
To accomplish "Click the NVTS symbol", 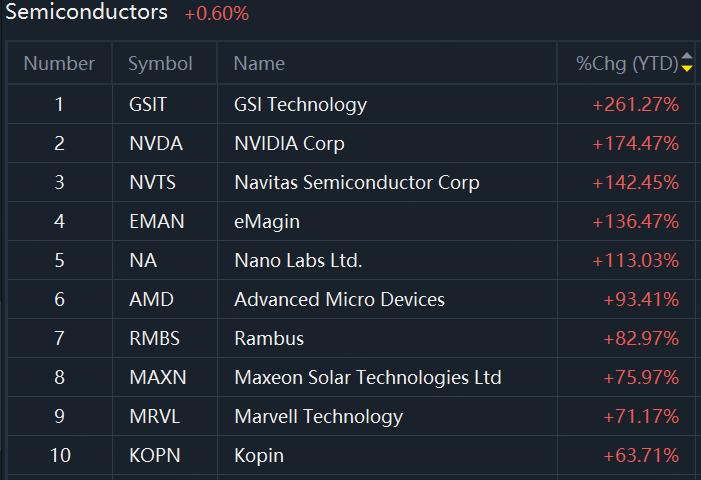I will tap(153, 182).
